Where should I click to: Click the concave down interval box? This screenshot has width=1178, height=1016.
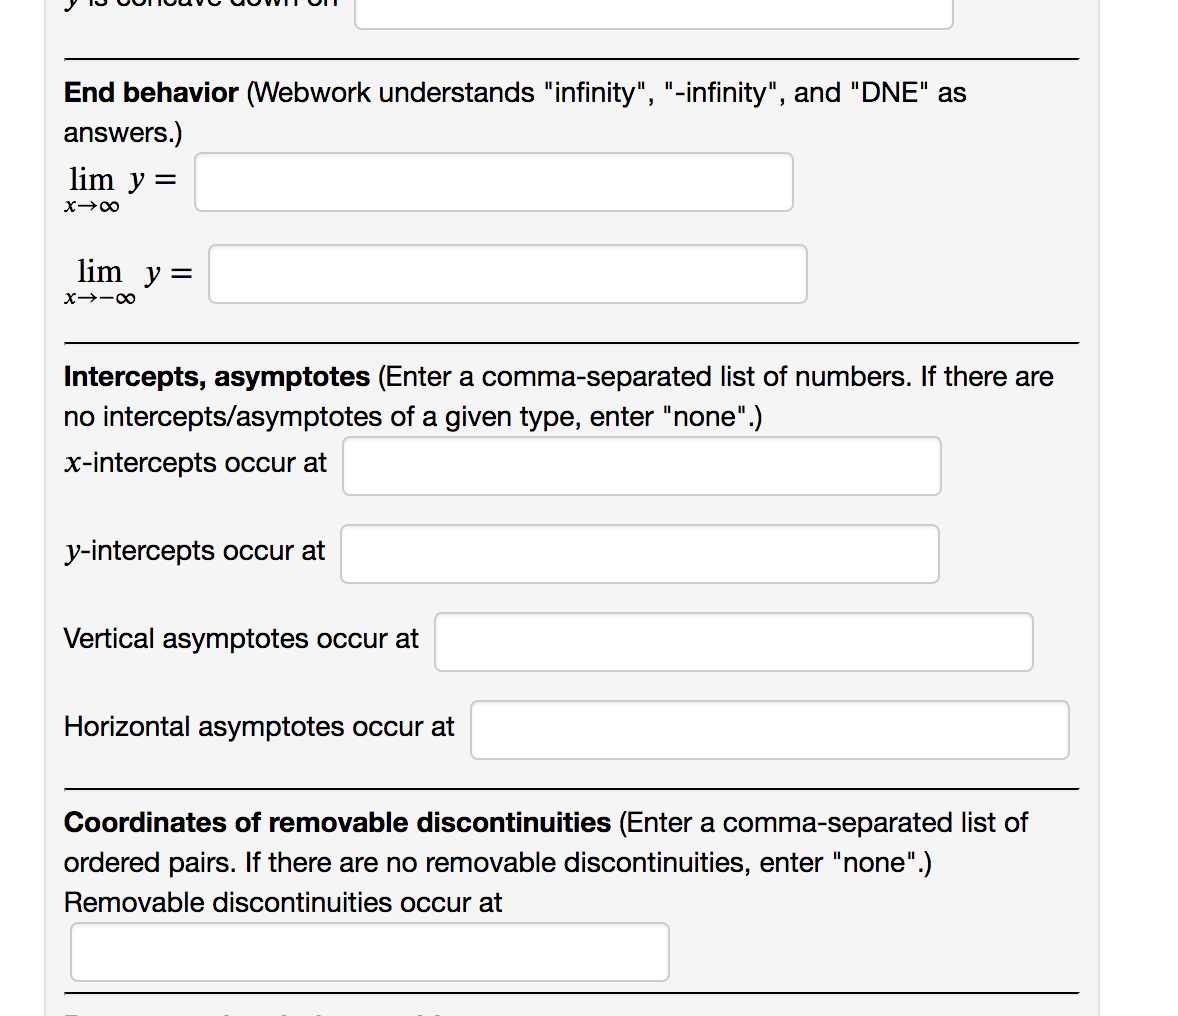[x=653, y=12]
